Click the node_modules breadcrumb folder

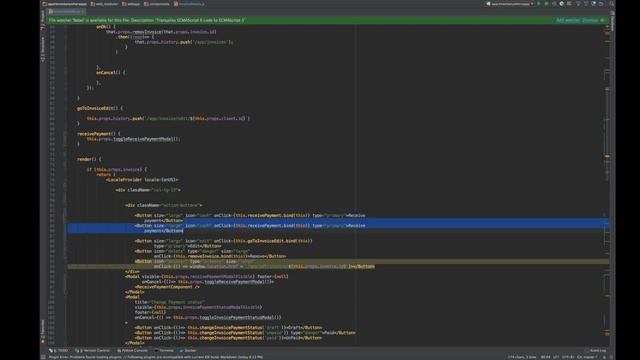coord(104,4)
